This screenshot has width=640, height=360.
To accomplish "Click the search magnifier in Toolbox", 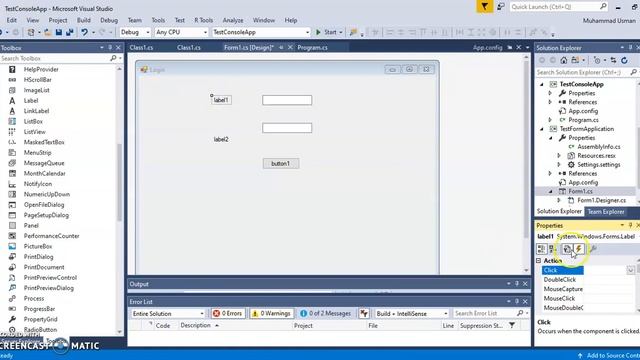I will pos(113,58).
